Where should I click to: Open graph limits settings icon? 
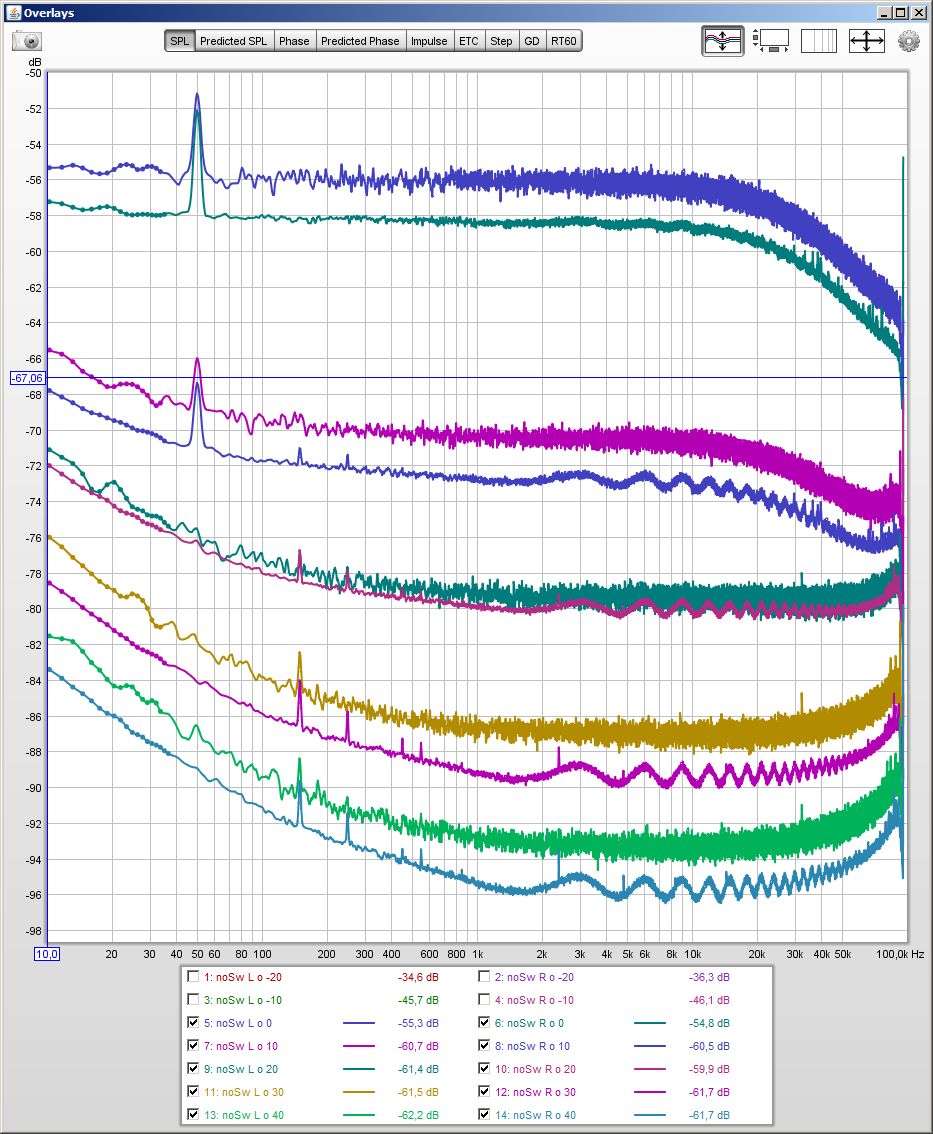click(x=771, y=40)
